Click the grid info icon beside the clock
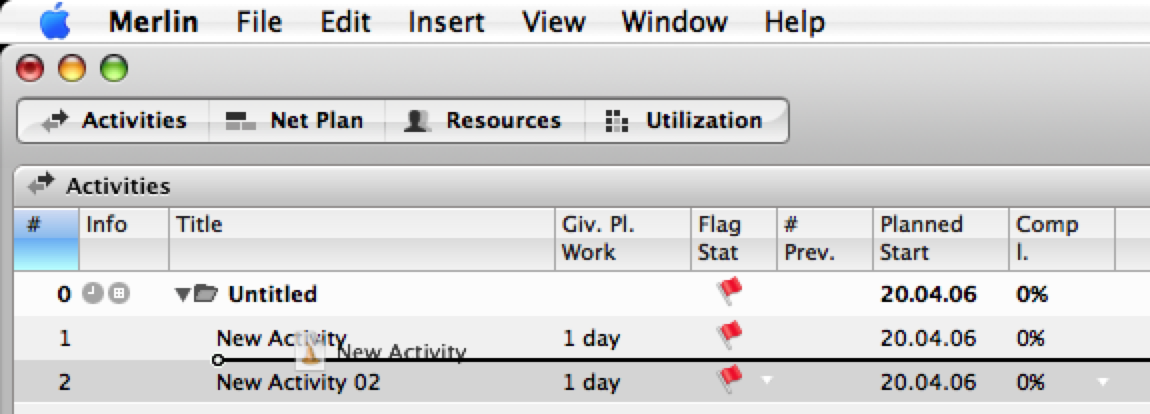Screen dimensions: 1150x414 [x=117, y=294]
